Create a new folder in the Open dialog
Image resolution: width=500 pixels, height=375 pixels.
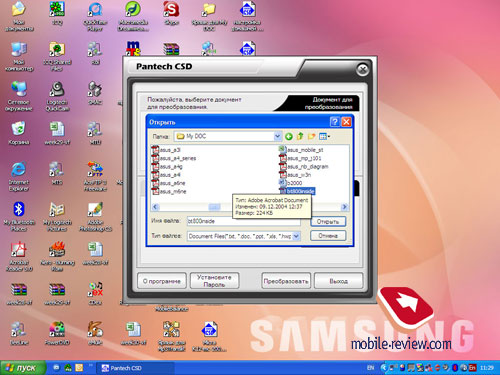pyautogui.click(x=312, y=136)
